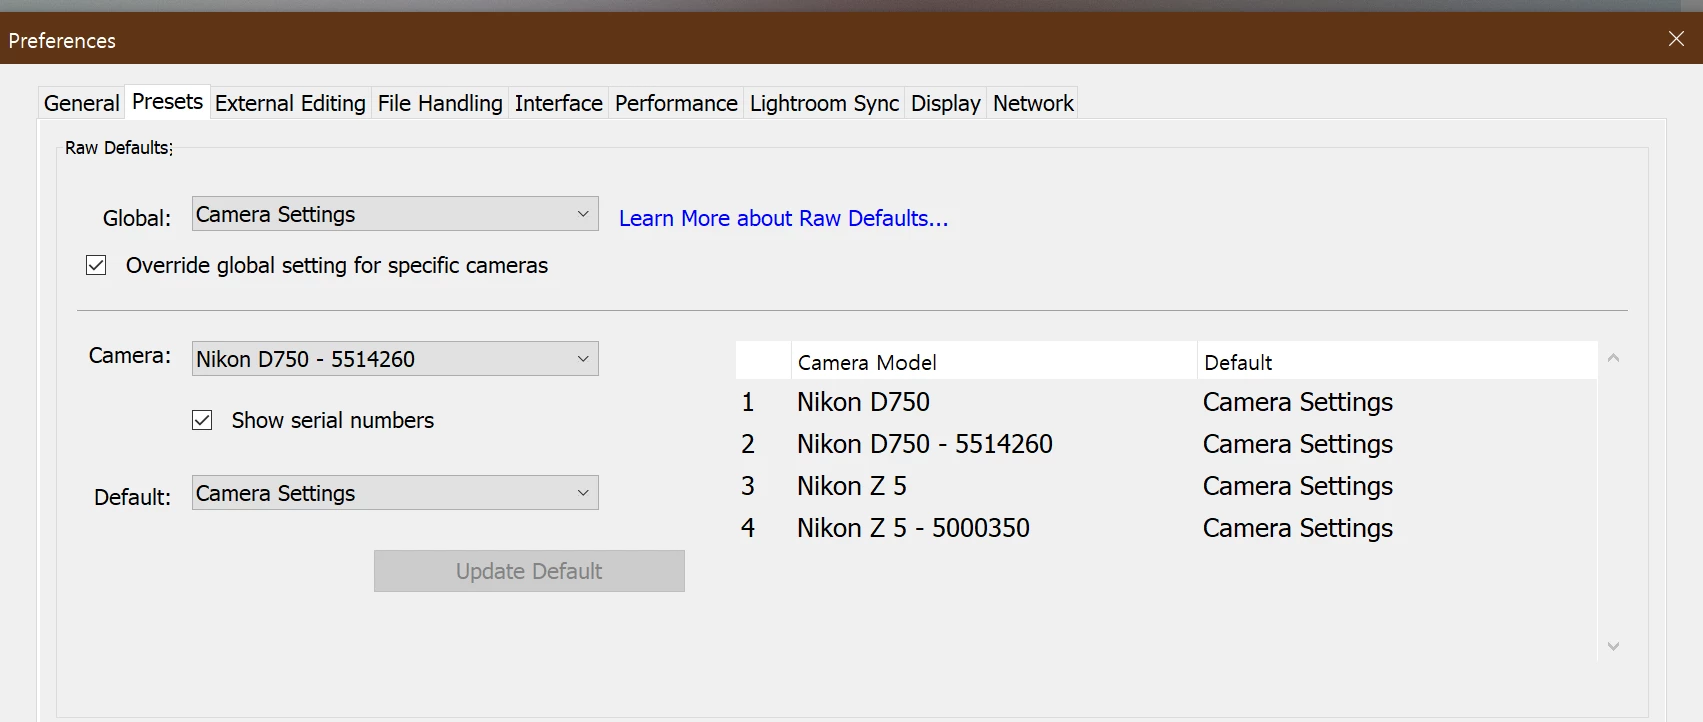1703x722 pixels.
Task: Click Camera Settings default for row 2
Action: (1298, 444)
